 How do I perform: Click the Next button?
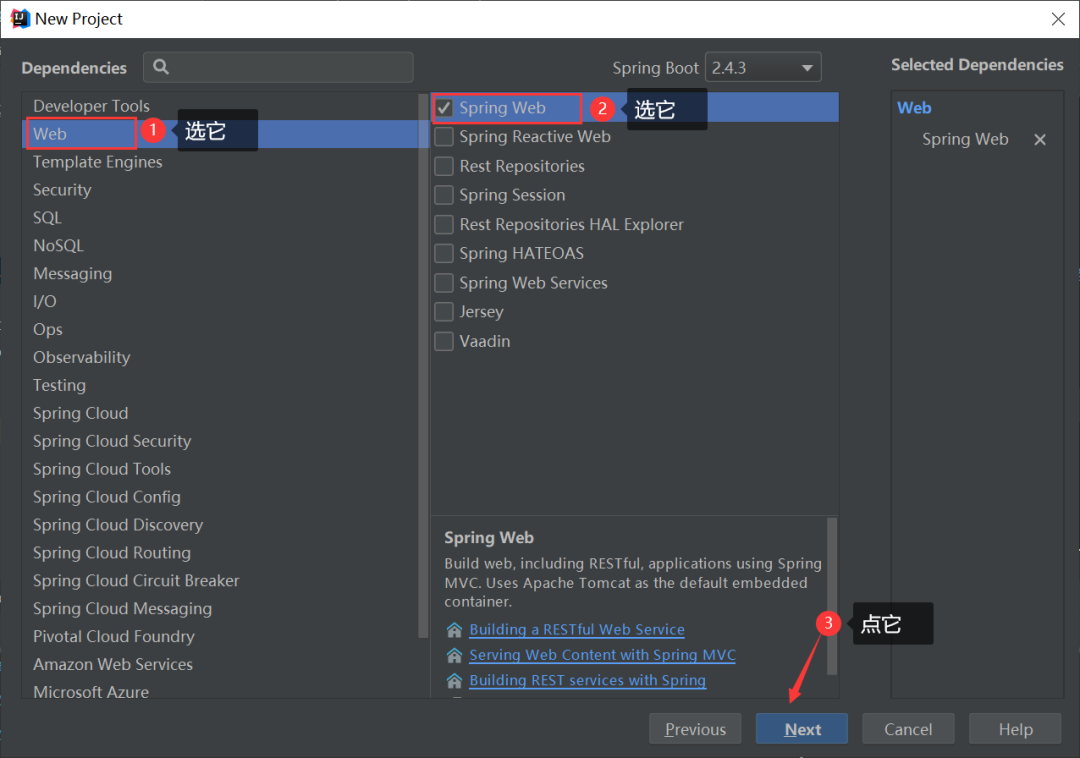[x=802, y=729]
